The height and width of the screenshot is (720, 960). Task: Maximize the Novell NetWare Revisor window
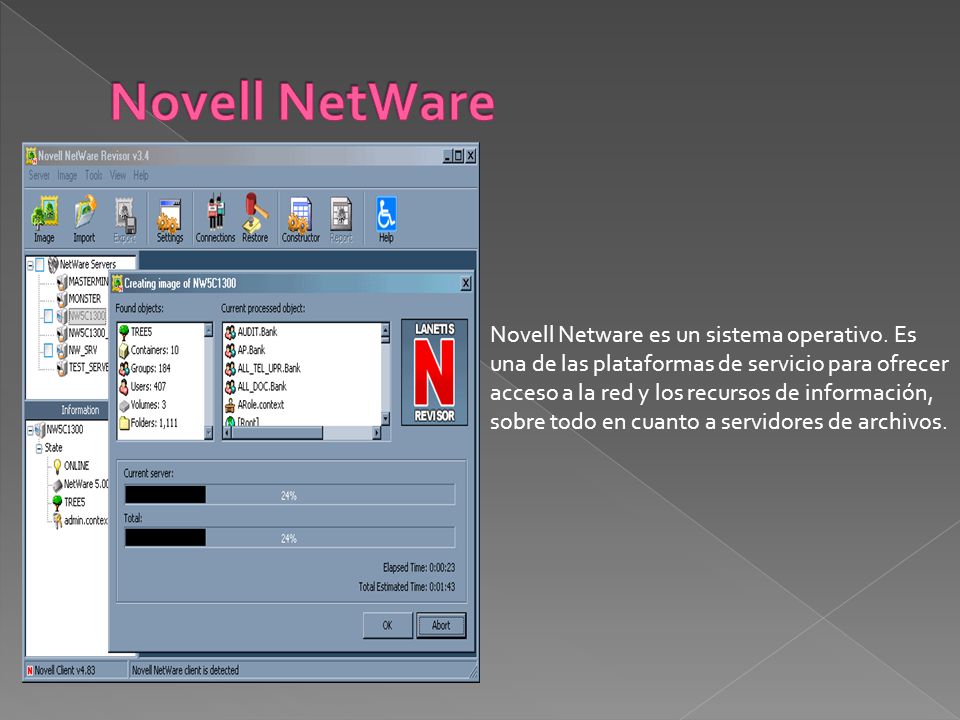[x=459, y=156]
